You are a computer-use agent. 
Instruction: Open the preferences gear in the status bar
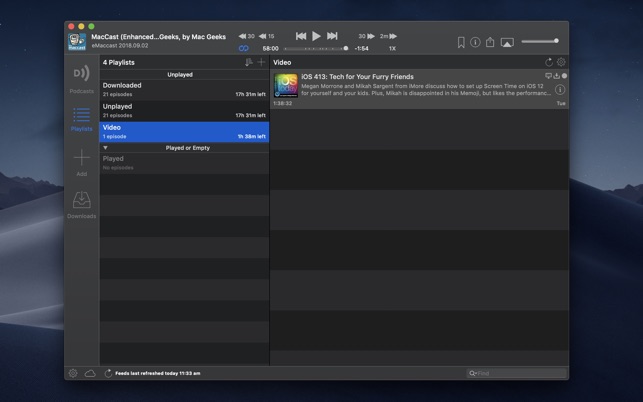(x=73, y=373)
